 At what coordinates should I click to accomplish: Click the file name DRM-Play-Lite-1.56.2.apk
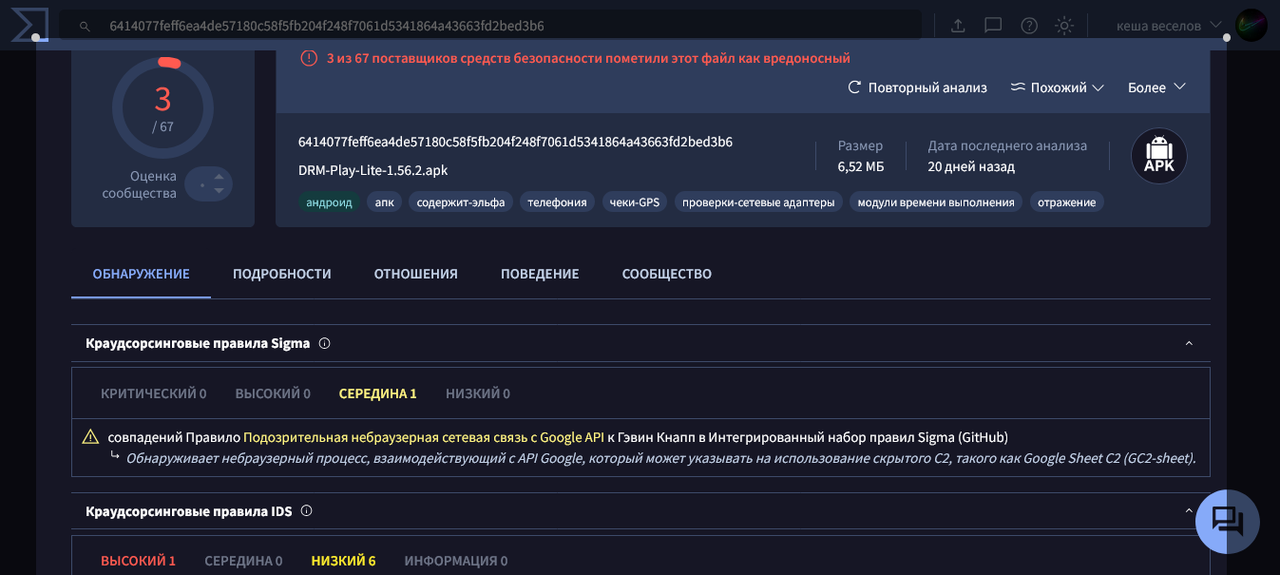[373, 170]
